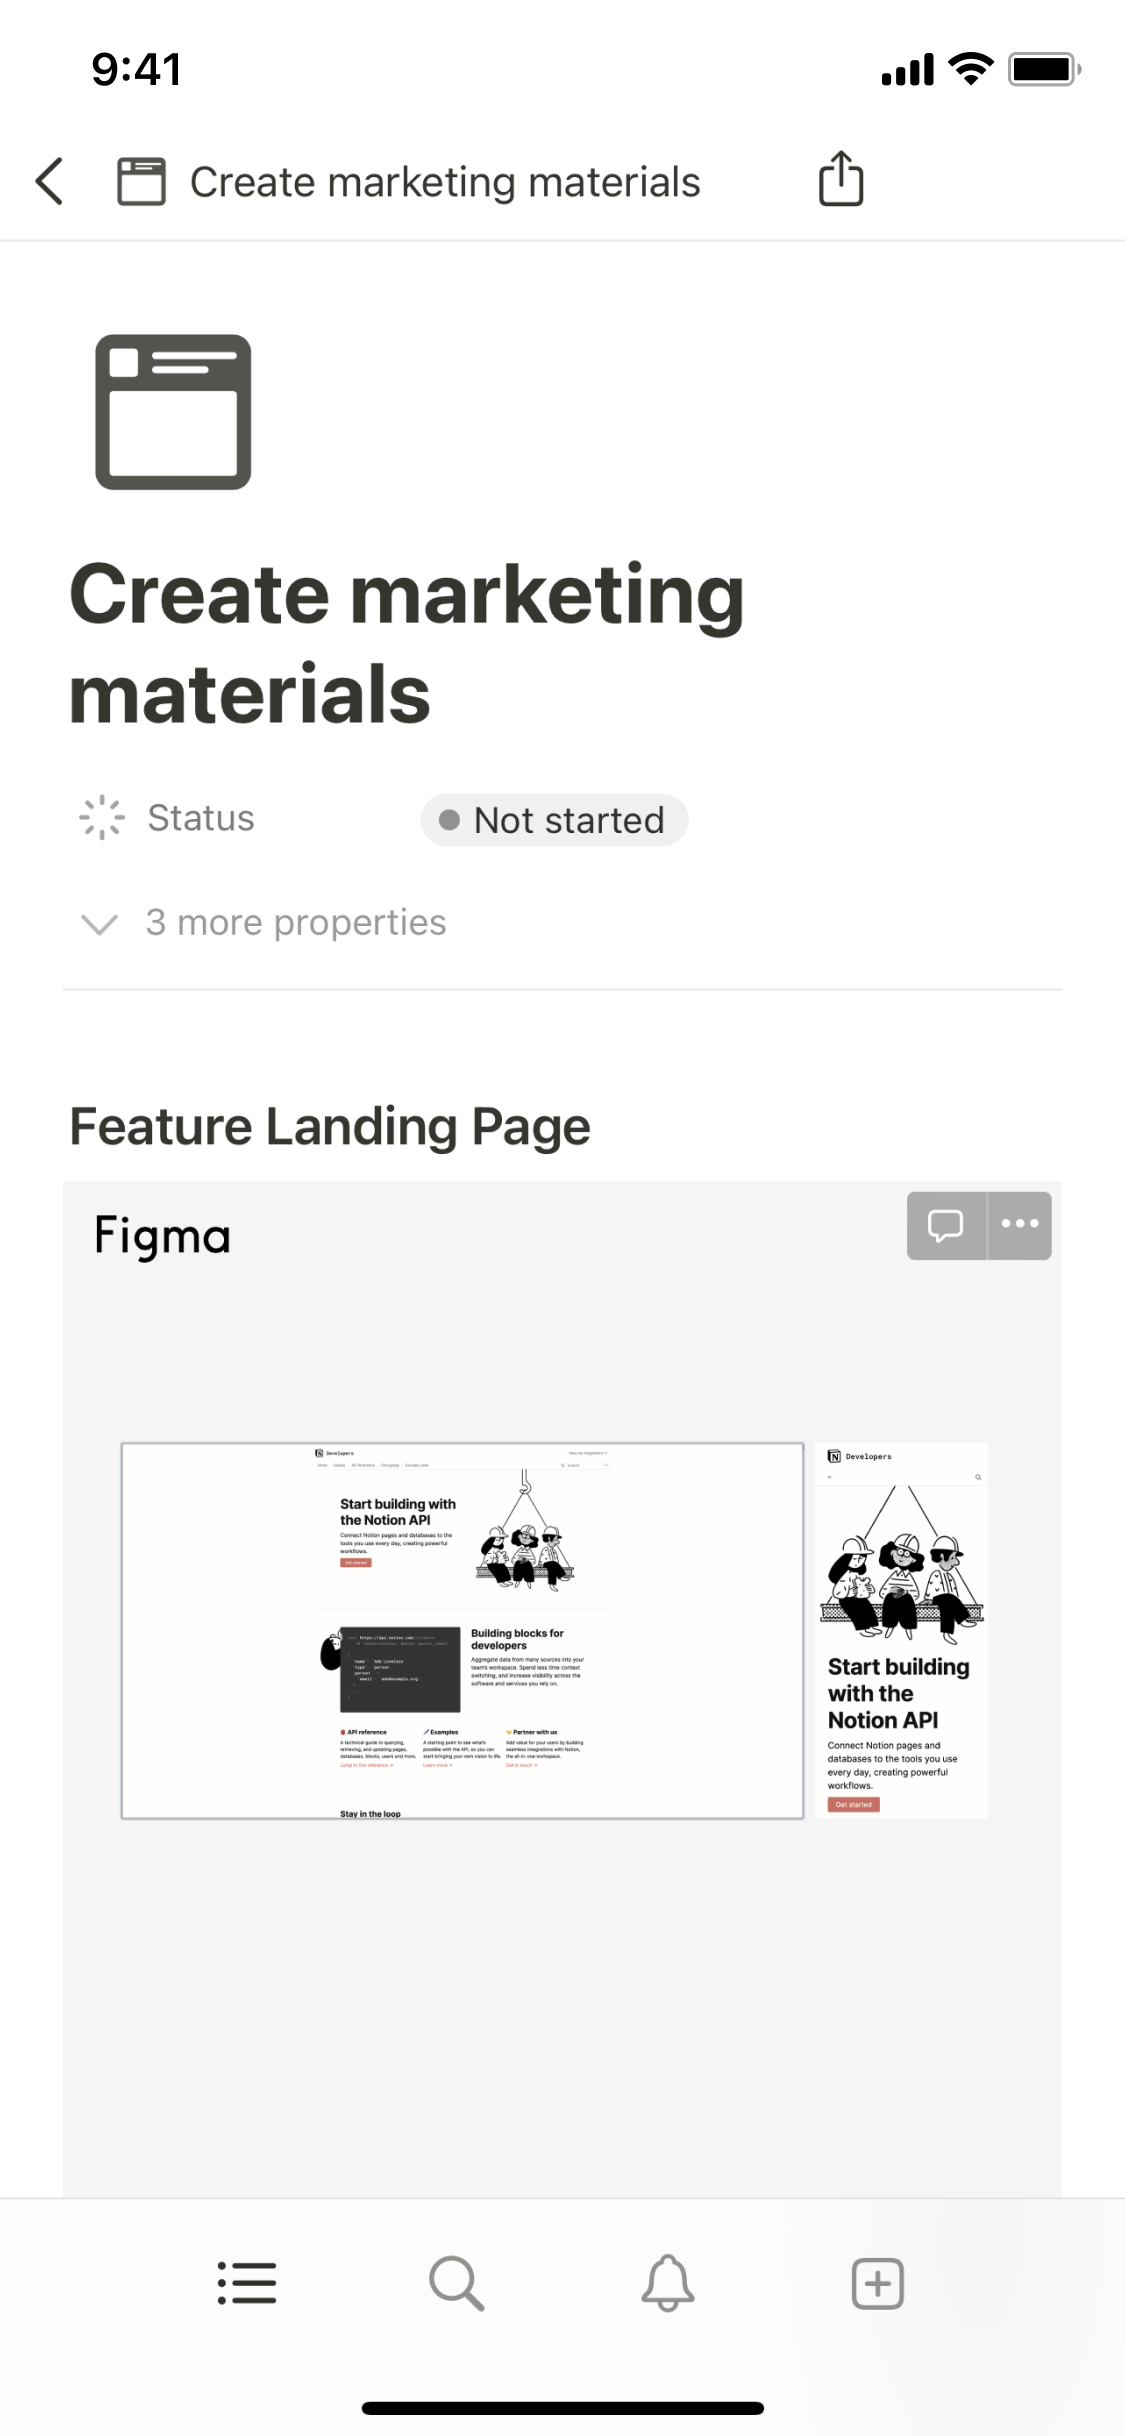
Task: Tap the Status property label
Action: pos(200,818)
